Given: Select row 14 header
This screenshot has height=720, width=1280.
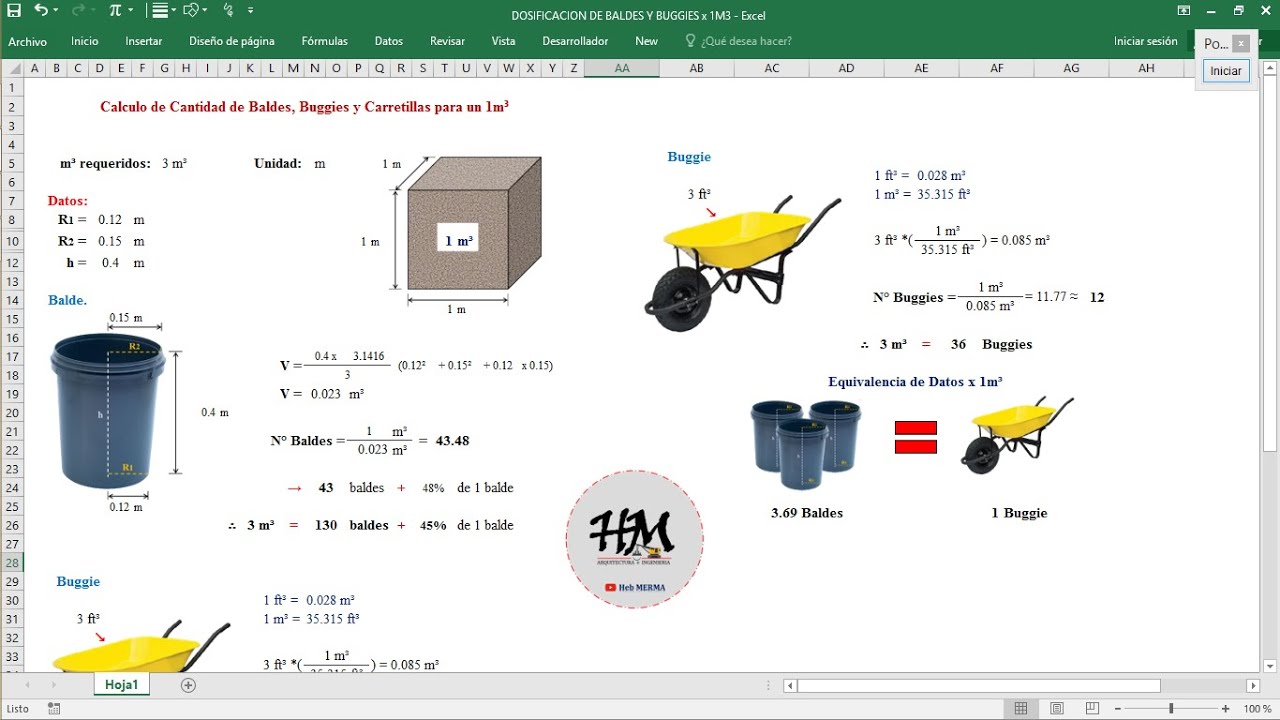Looking at the screenshot, I should tap(12, 300).
